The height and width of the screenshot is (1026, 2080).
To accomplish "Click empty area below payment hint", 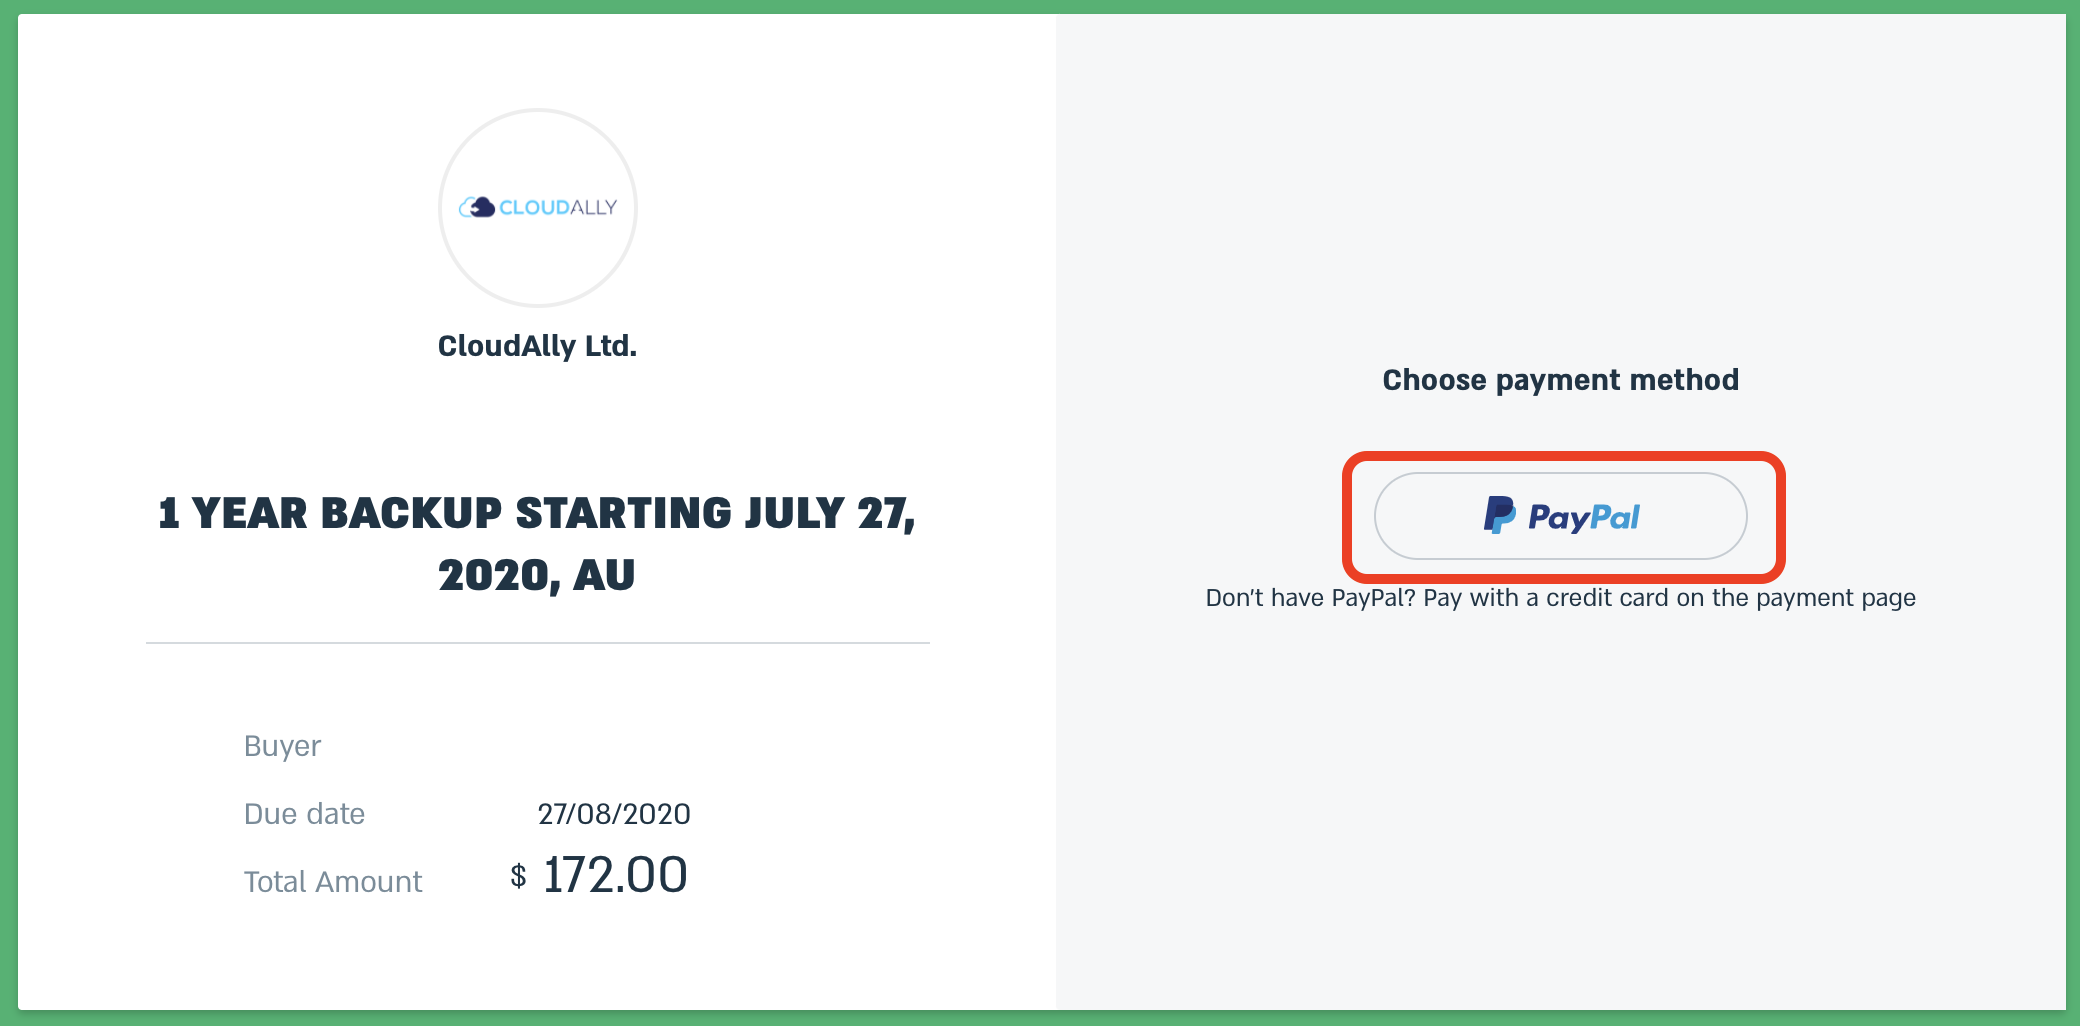I will pyautogui.click(x=1560, y=800).
